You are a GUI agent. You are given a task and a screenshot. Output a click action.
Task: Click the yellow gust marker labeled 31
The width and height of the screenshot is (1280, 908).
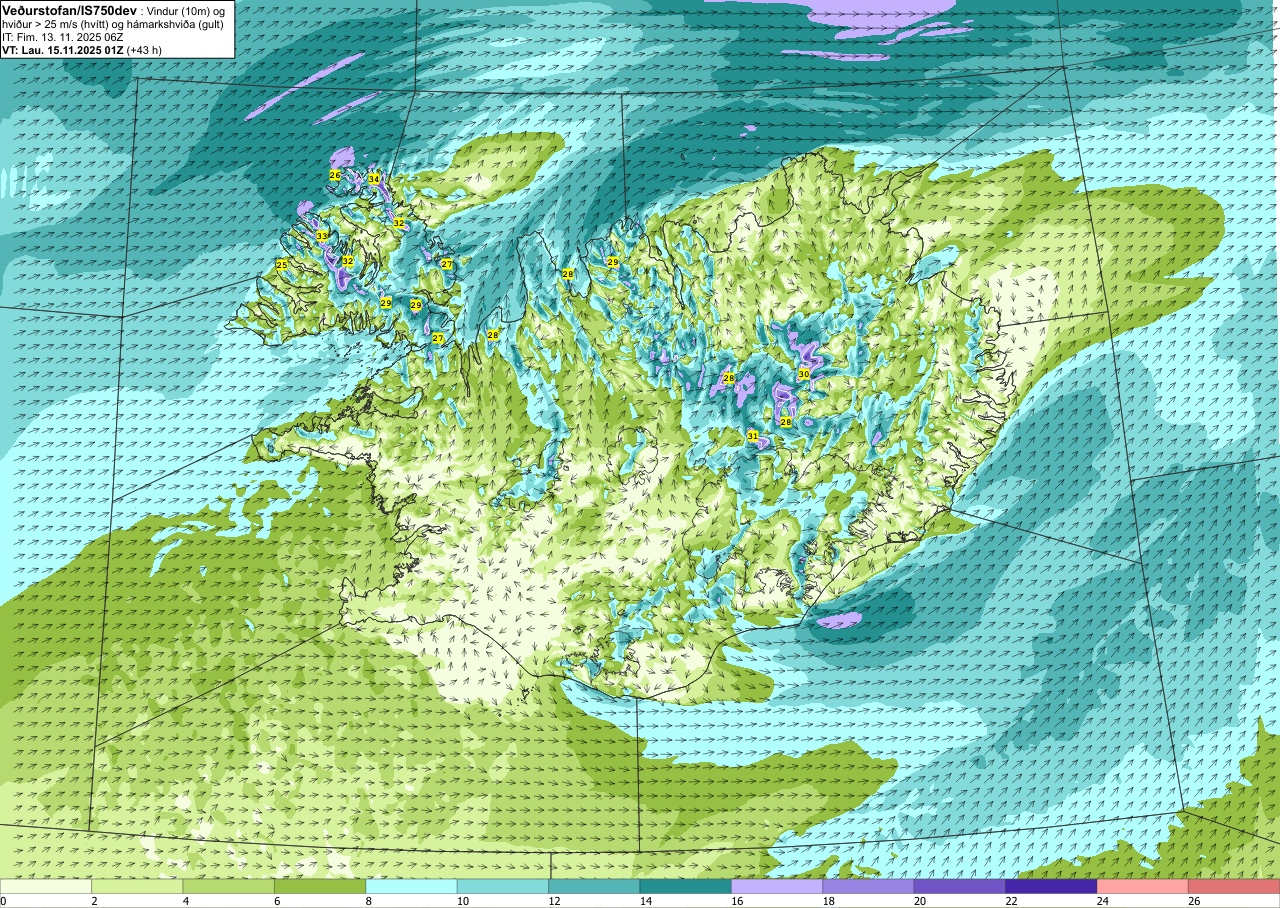pos(752,435)
